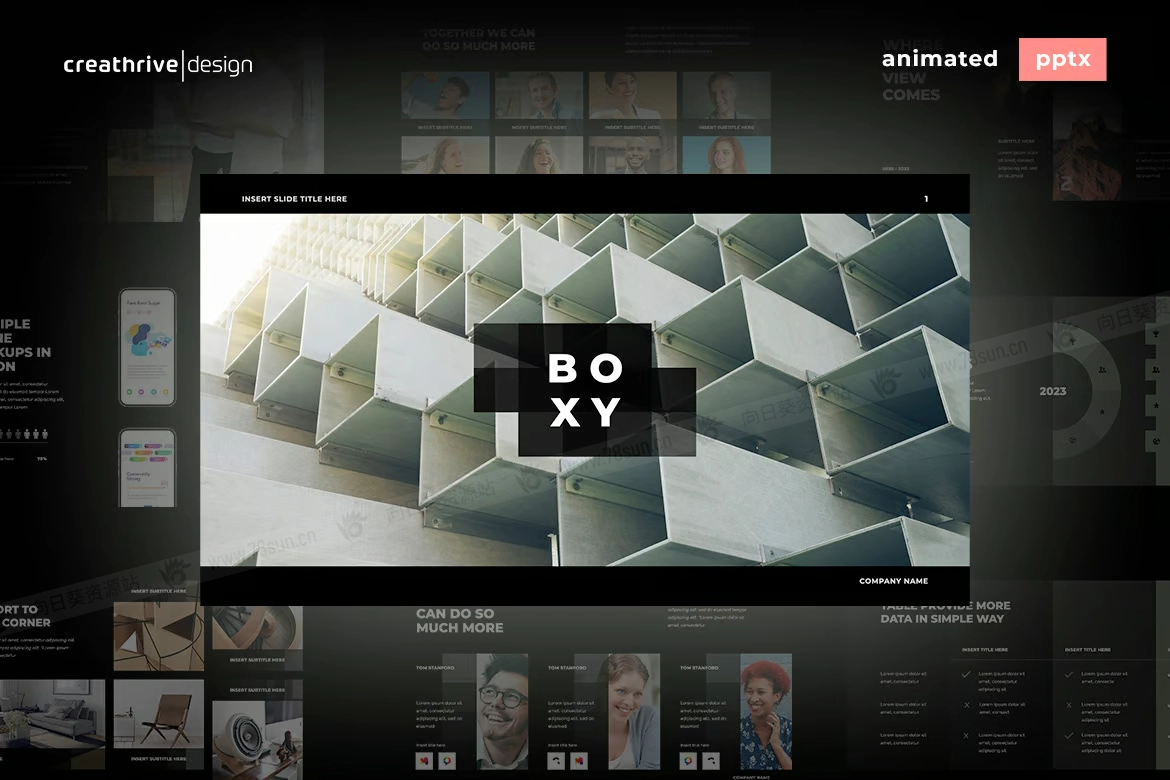
Task: Select the lower phone mockup screen
Action: [148, 468]
